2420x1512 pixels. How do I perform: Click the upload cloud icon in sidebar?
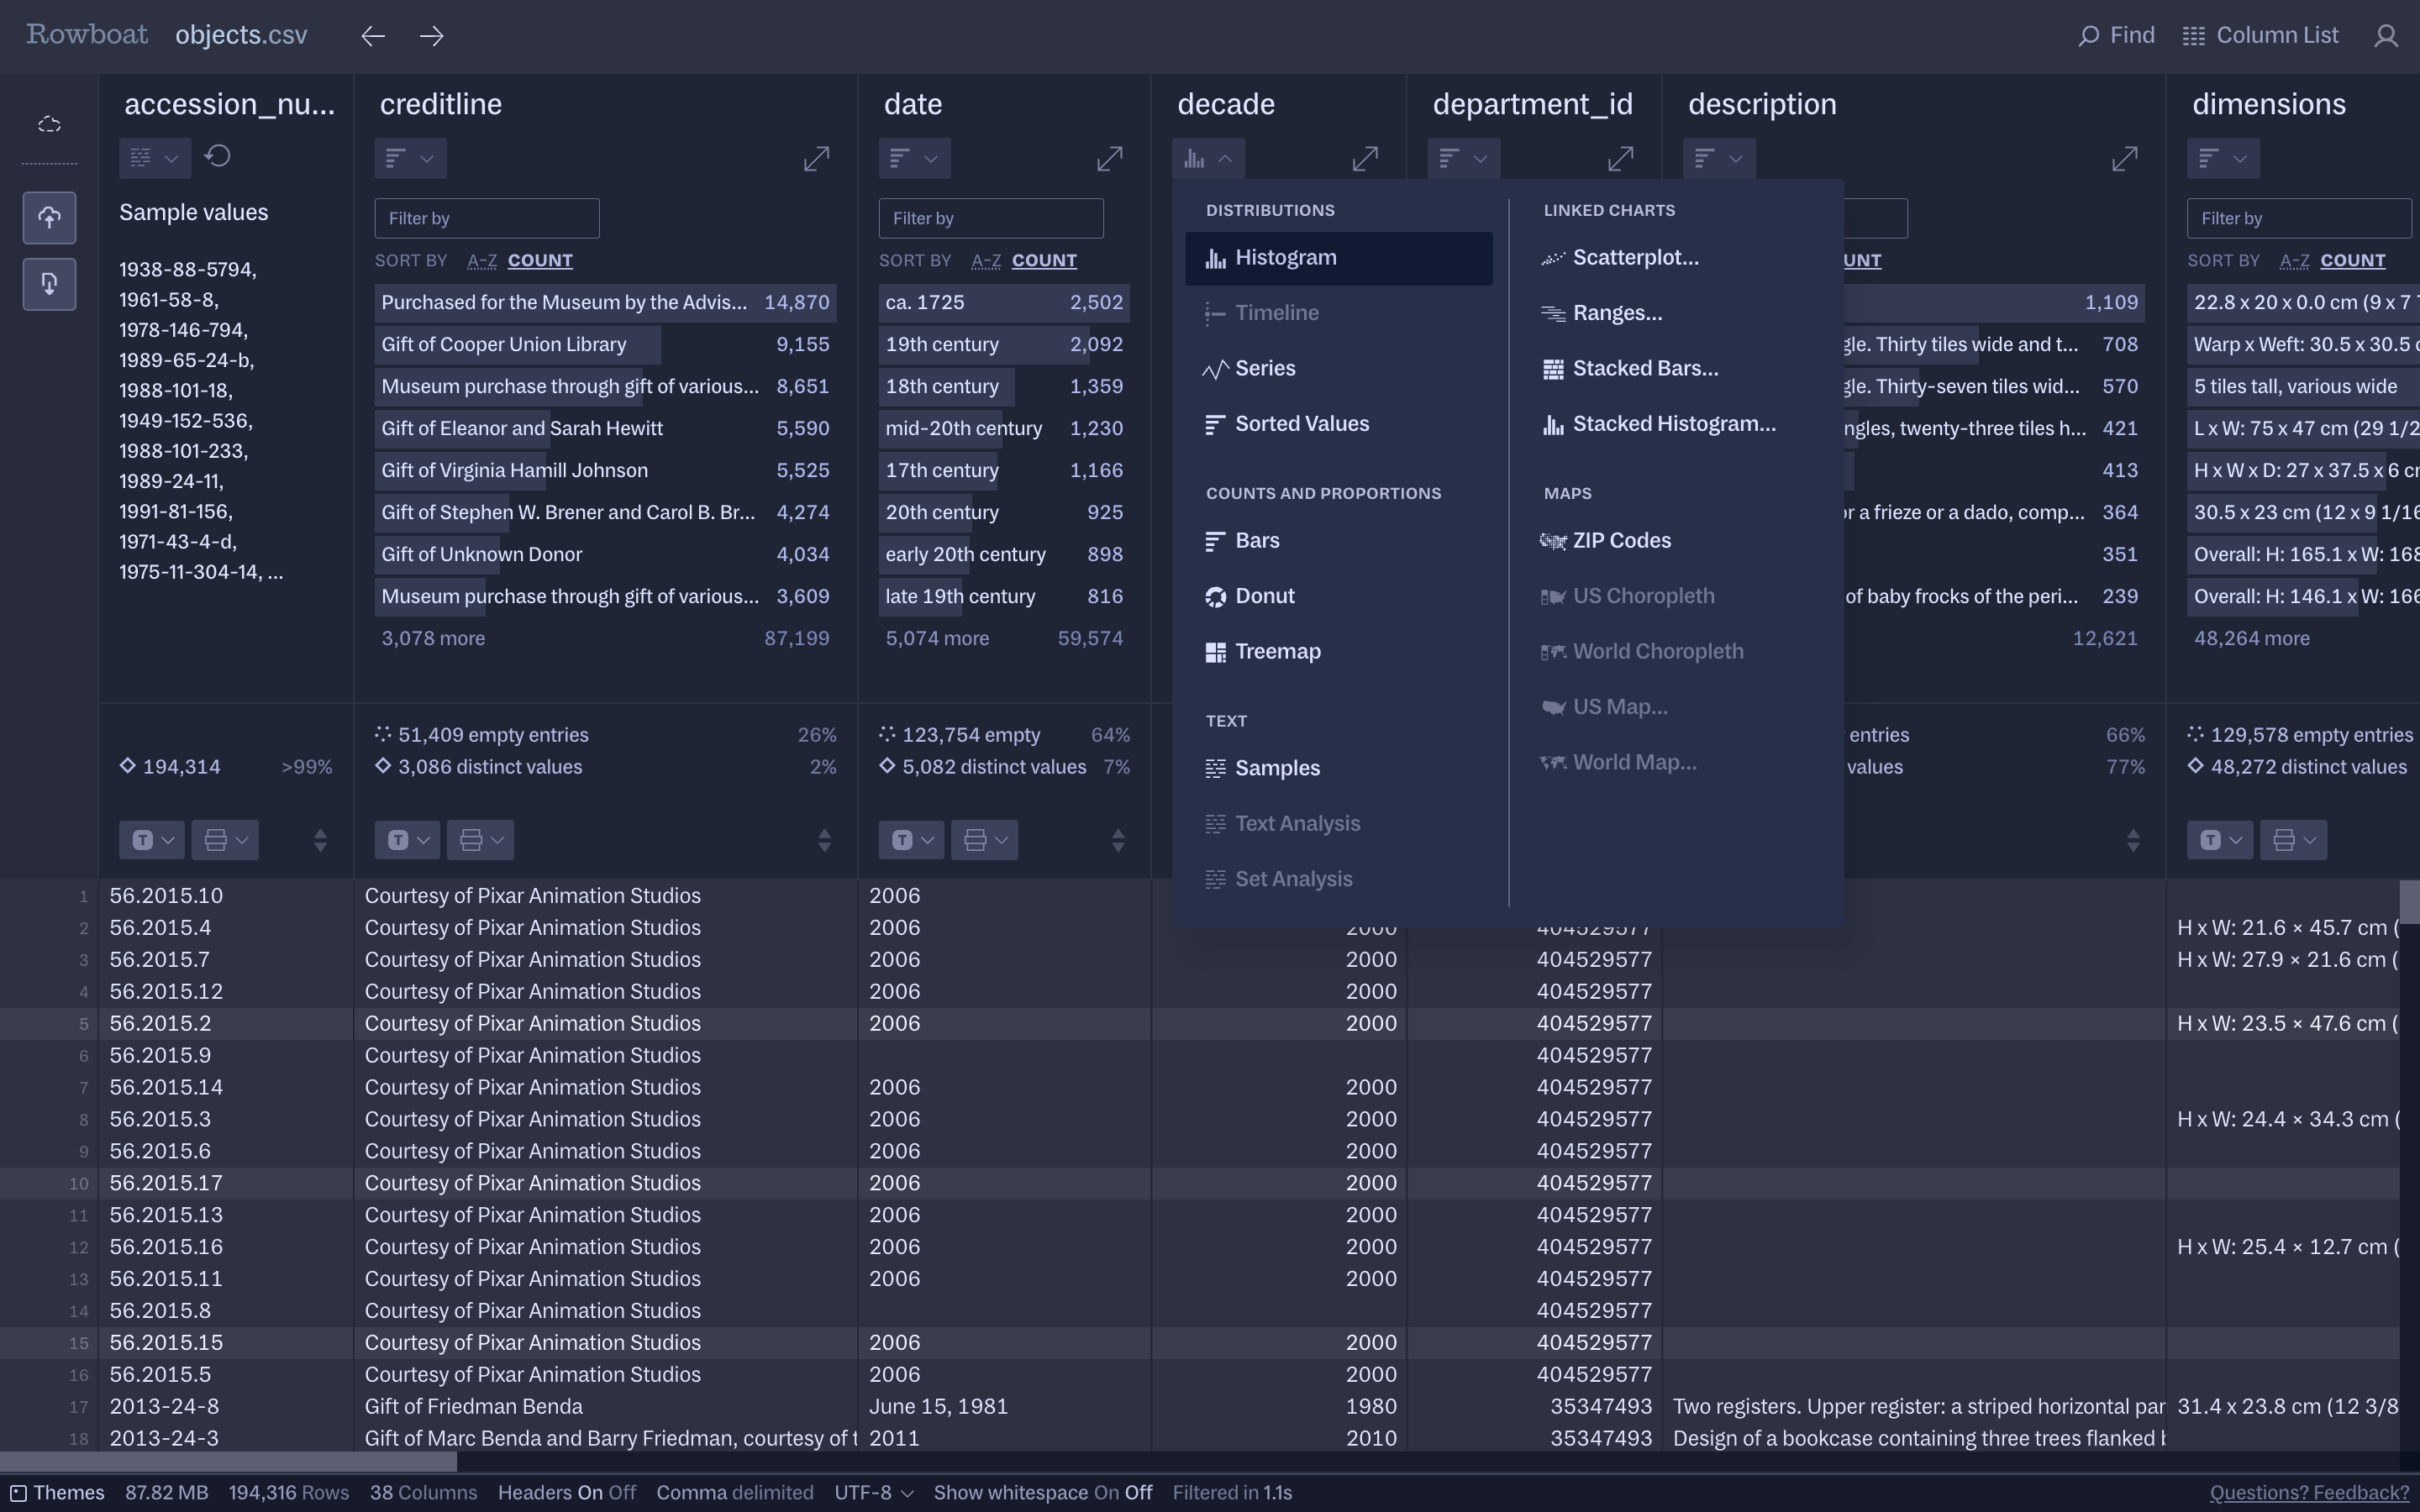pos(49,218)
